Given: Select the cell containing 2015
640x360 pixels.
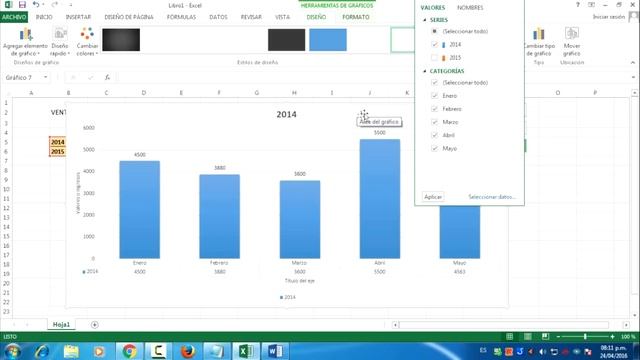Looking at the screenshot, I should pyautogui.click(x=58, y=151).
